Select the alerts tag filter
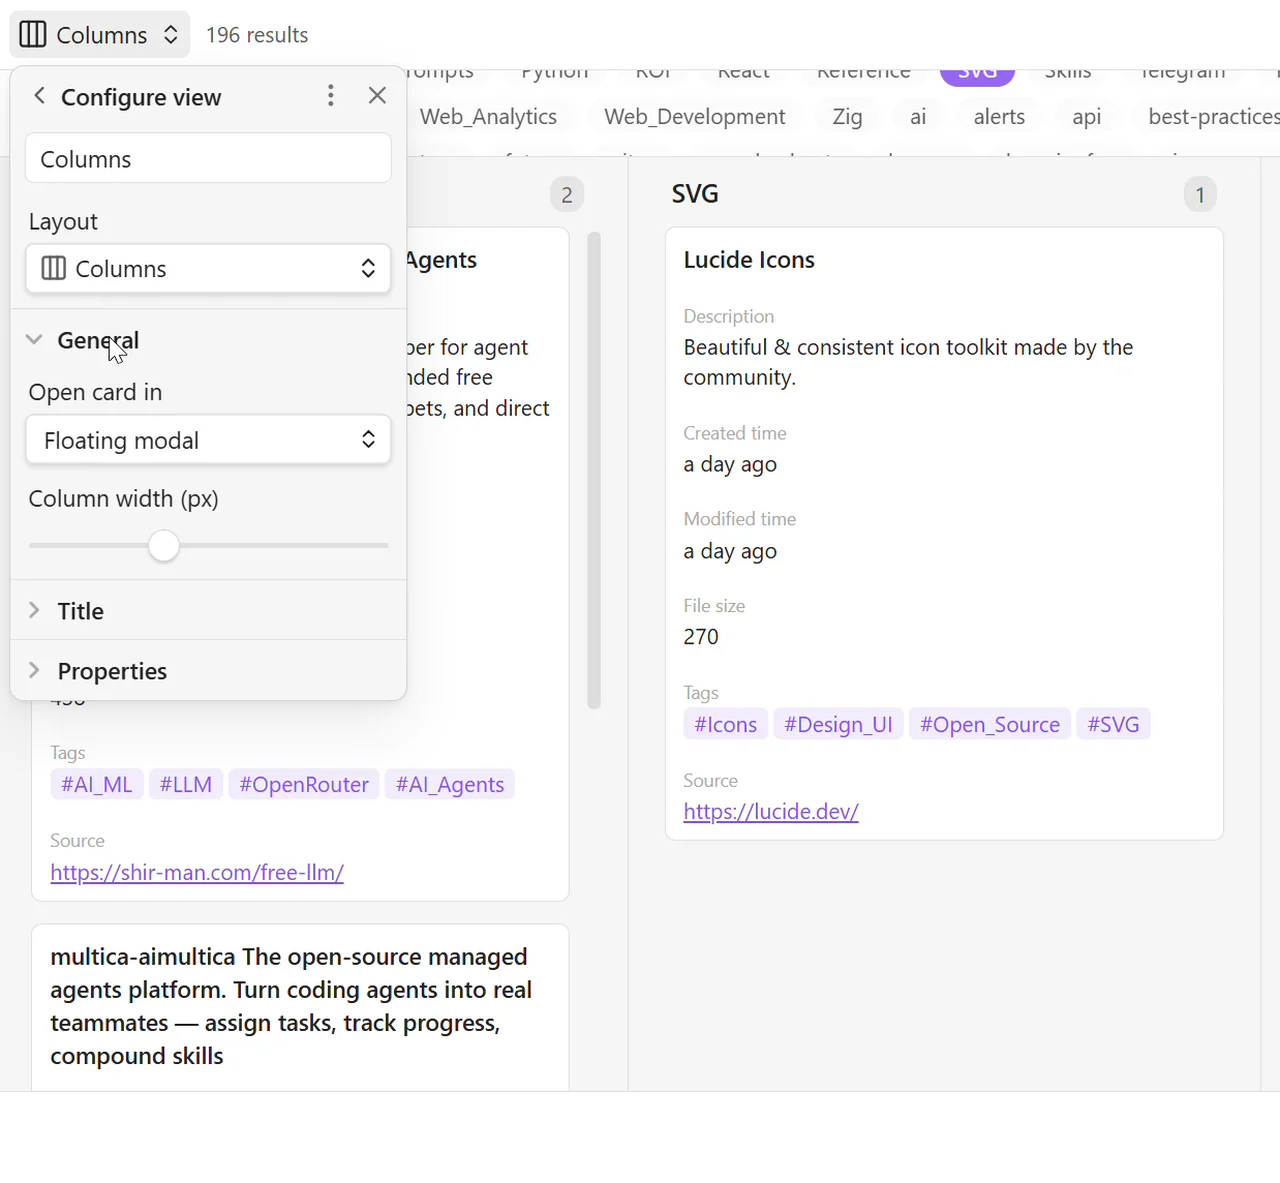Viewport: 1280px width, 1183px height. (x=999, y=117)
